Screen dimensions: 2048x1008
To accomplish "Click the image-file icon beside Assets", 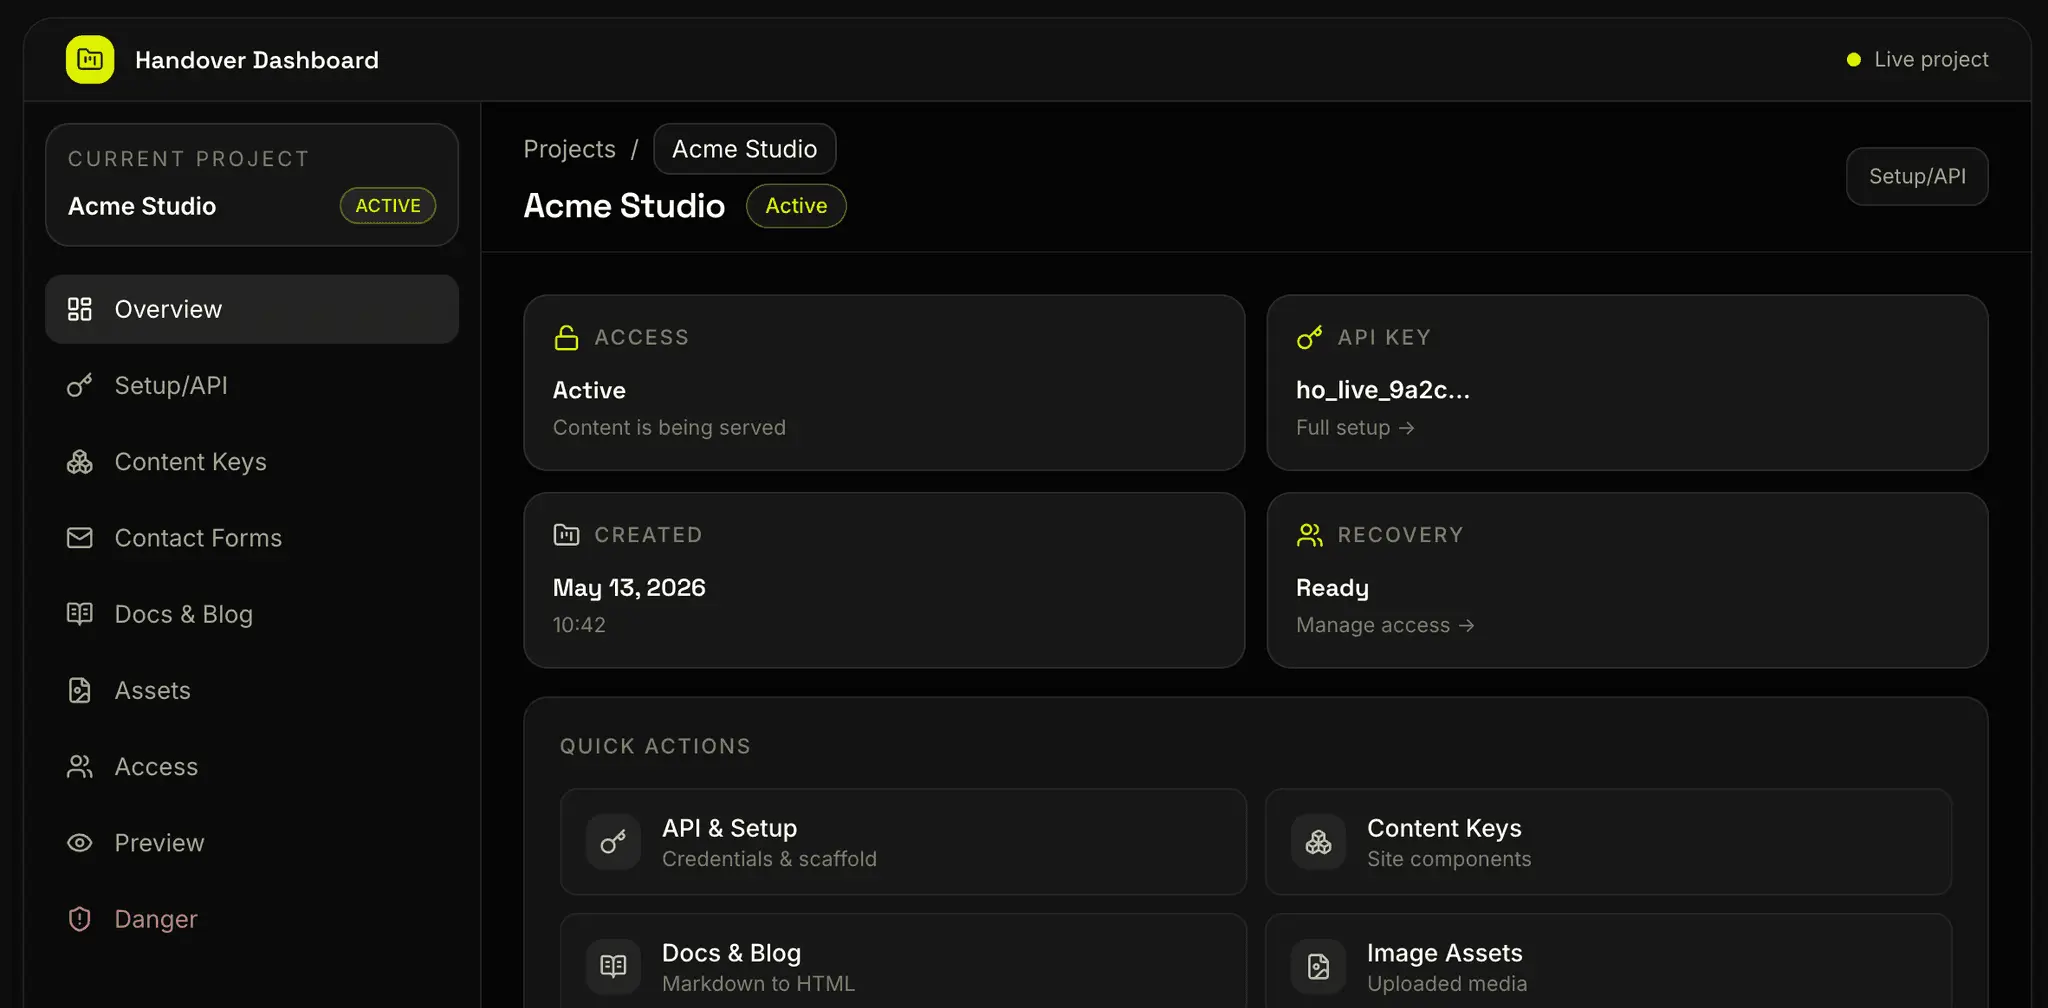I will (x=80, y=690).
